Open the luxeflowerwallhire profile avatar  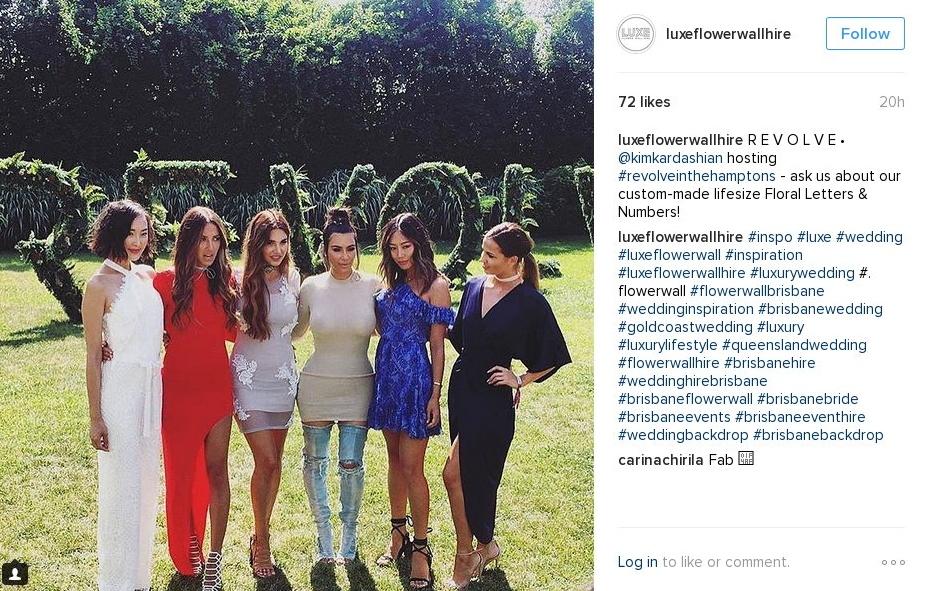(x=636, y=34)
